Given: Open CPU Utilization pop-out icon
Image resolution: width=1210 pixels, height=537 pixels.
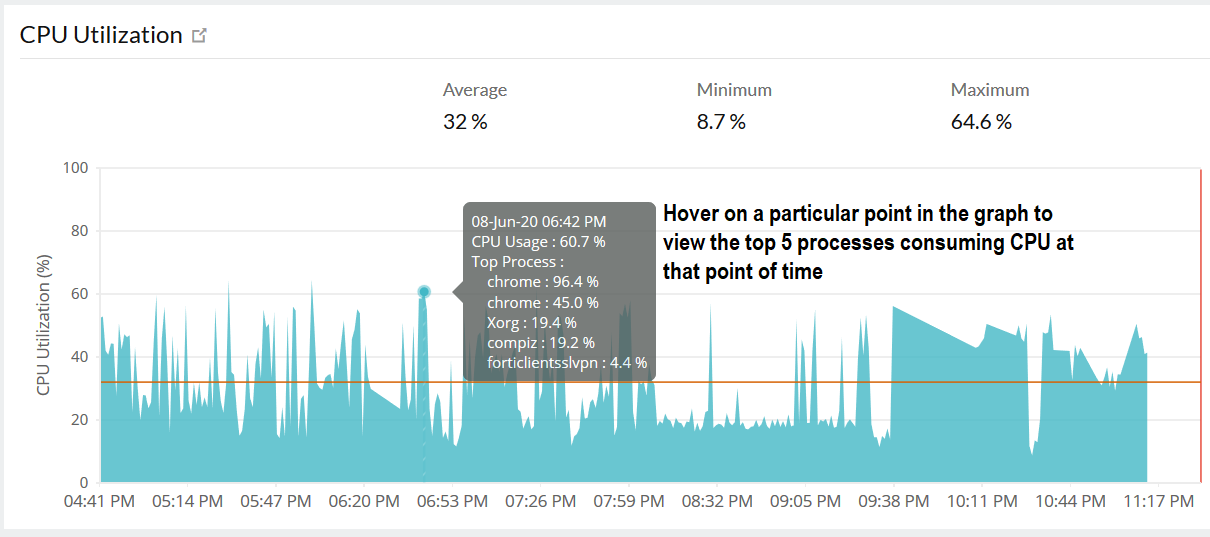Looking at the screenshot, I should [199, 36].
